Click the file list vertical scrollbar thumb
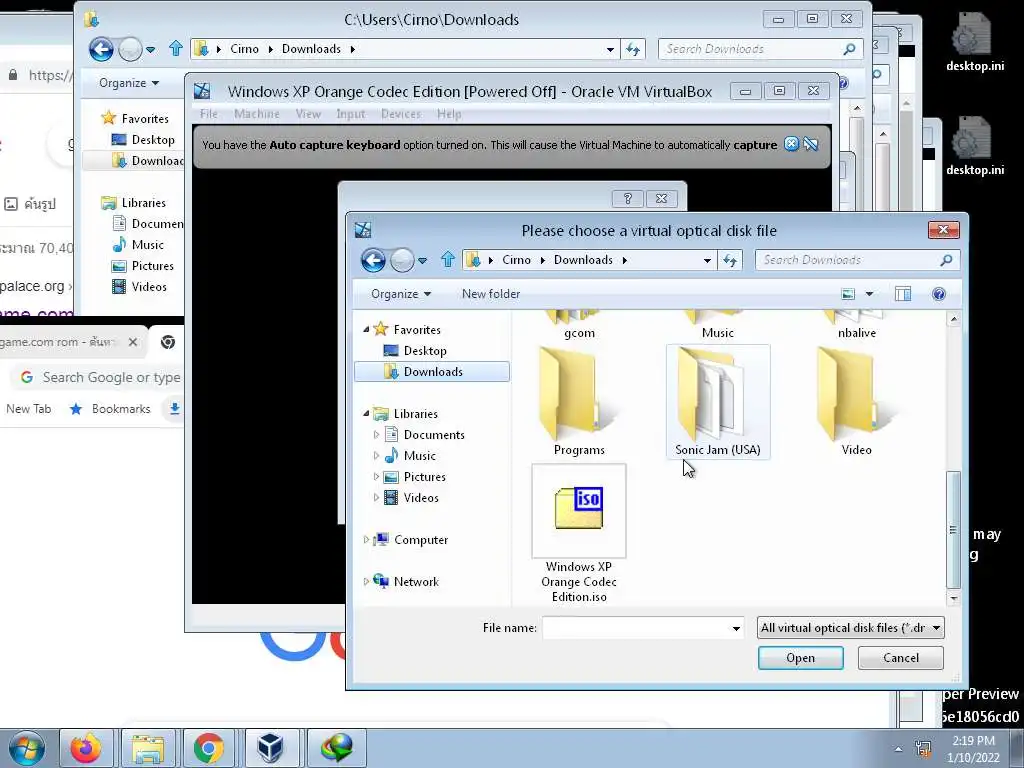 point(953,529)
